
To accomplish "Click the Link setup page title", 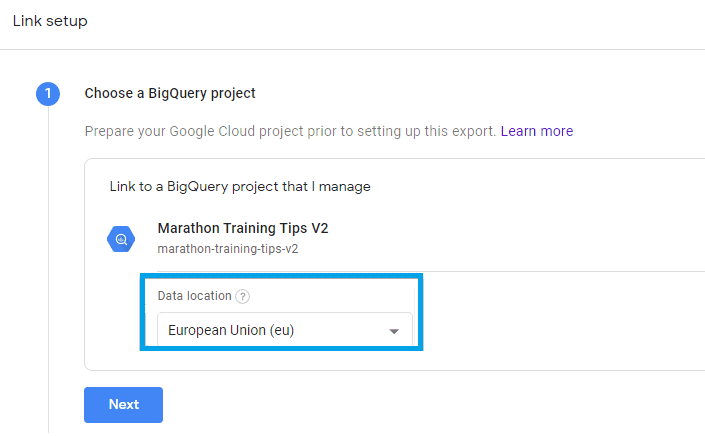I will pyautogui.click(x=50, y=21).
